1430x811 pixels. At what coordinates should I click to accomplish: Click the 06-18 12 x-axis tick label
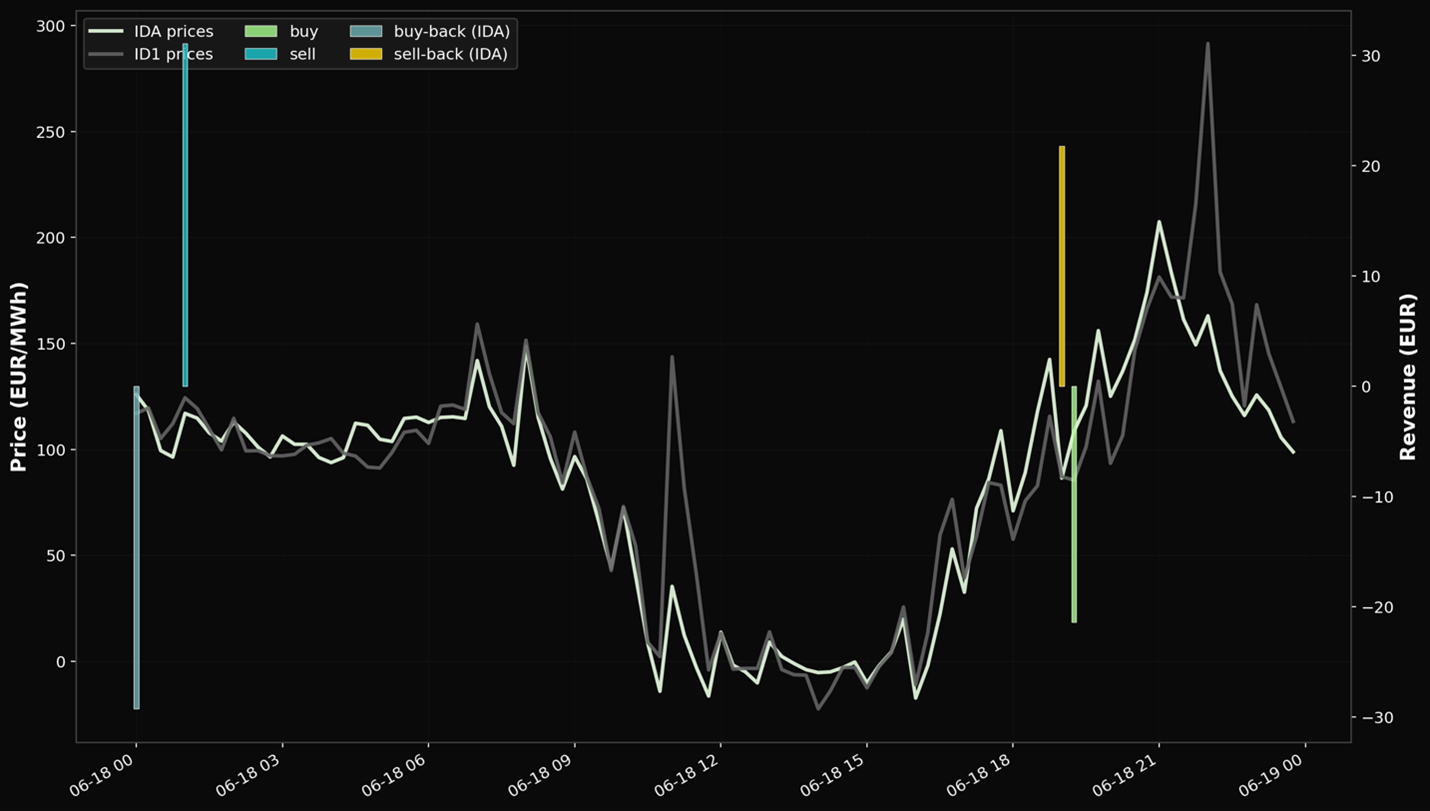tap(687, 777)
